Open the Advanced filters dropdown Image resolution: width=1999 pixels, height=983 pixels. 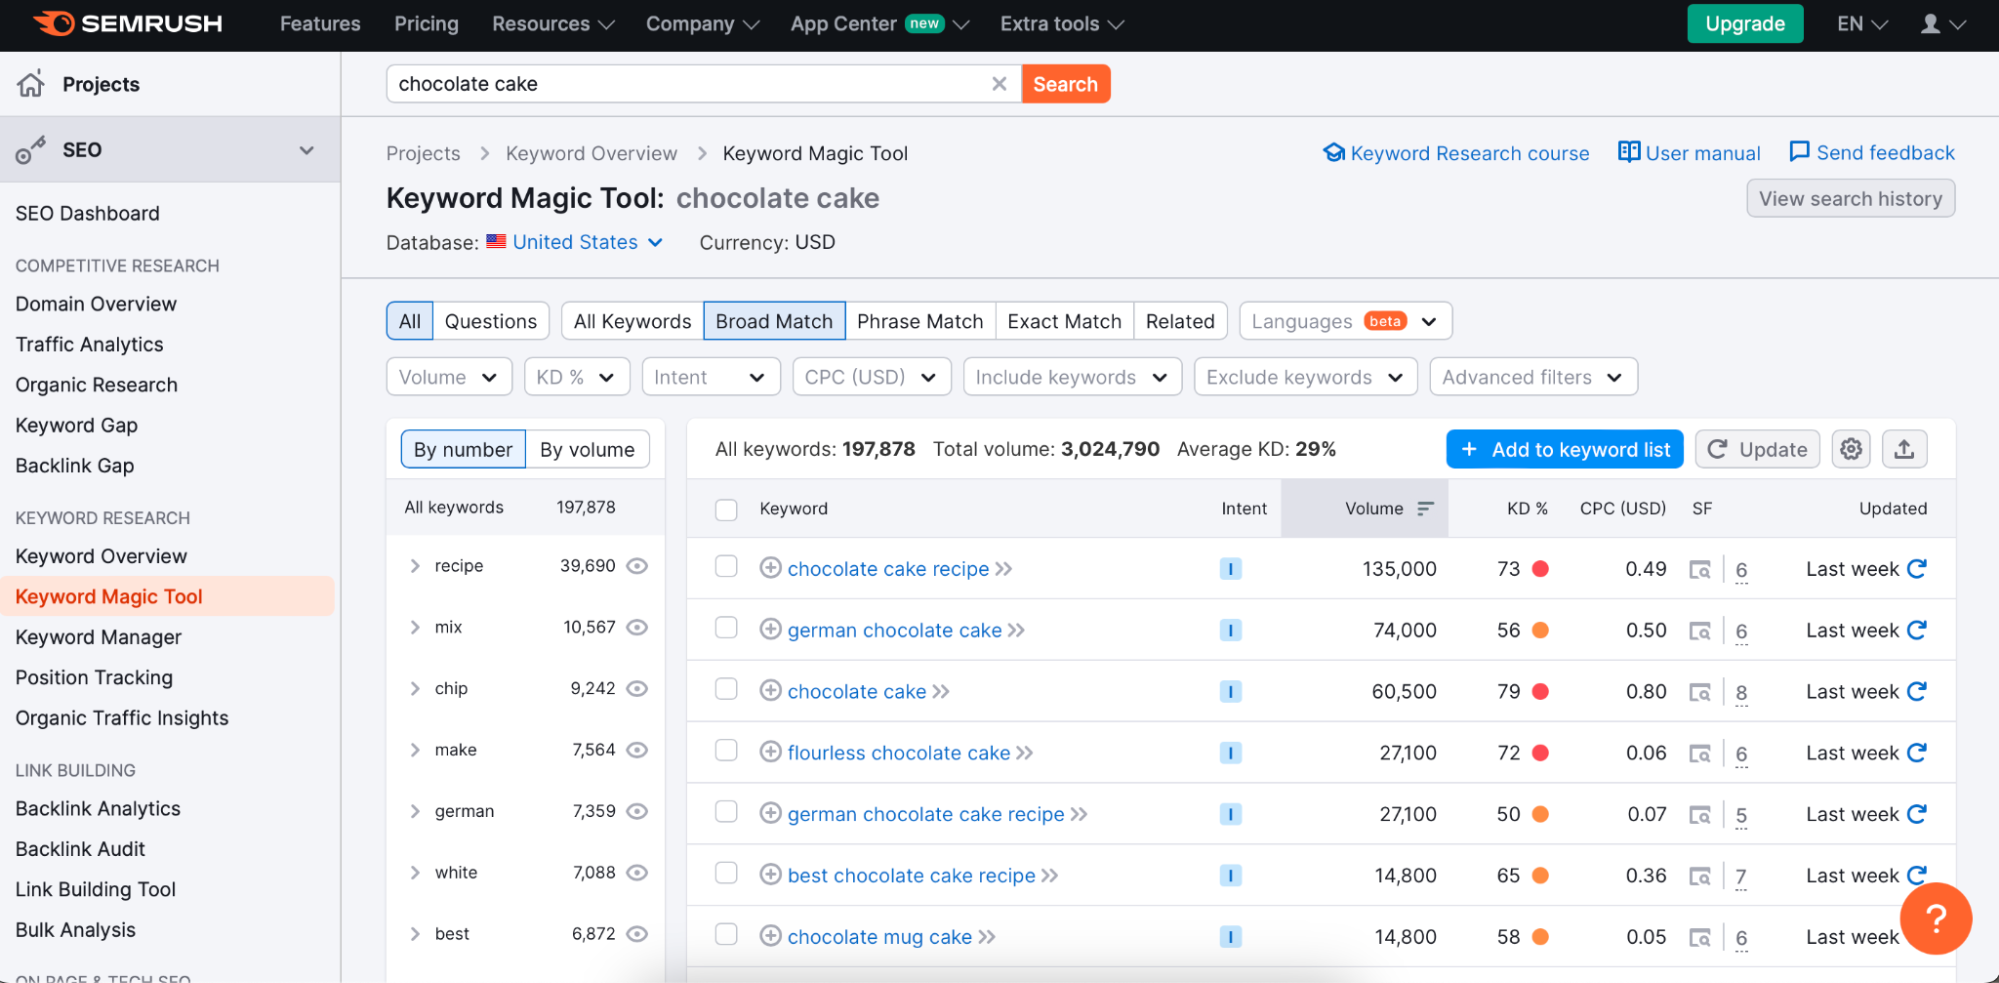1532,377
